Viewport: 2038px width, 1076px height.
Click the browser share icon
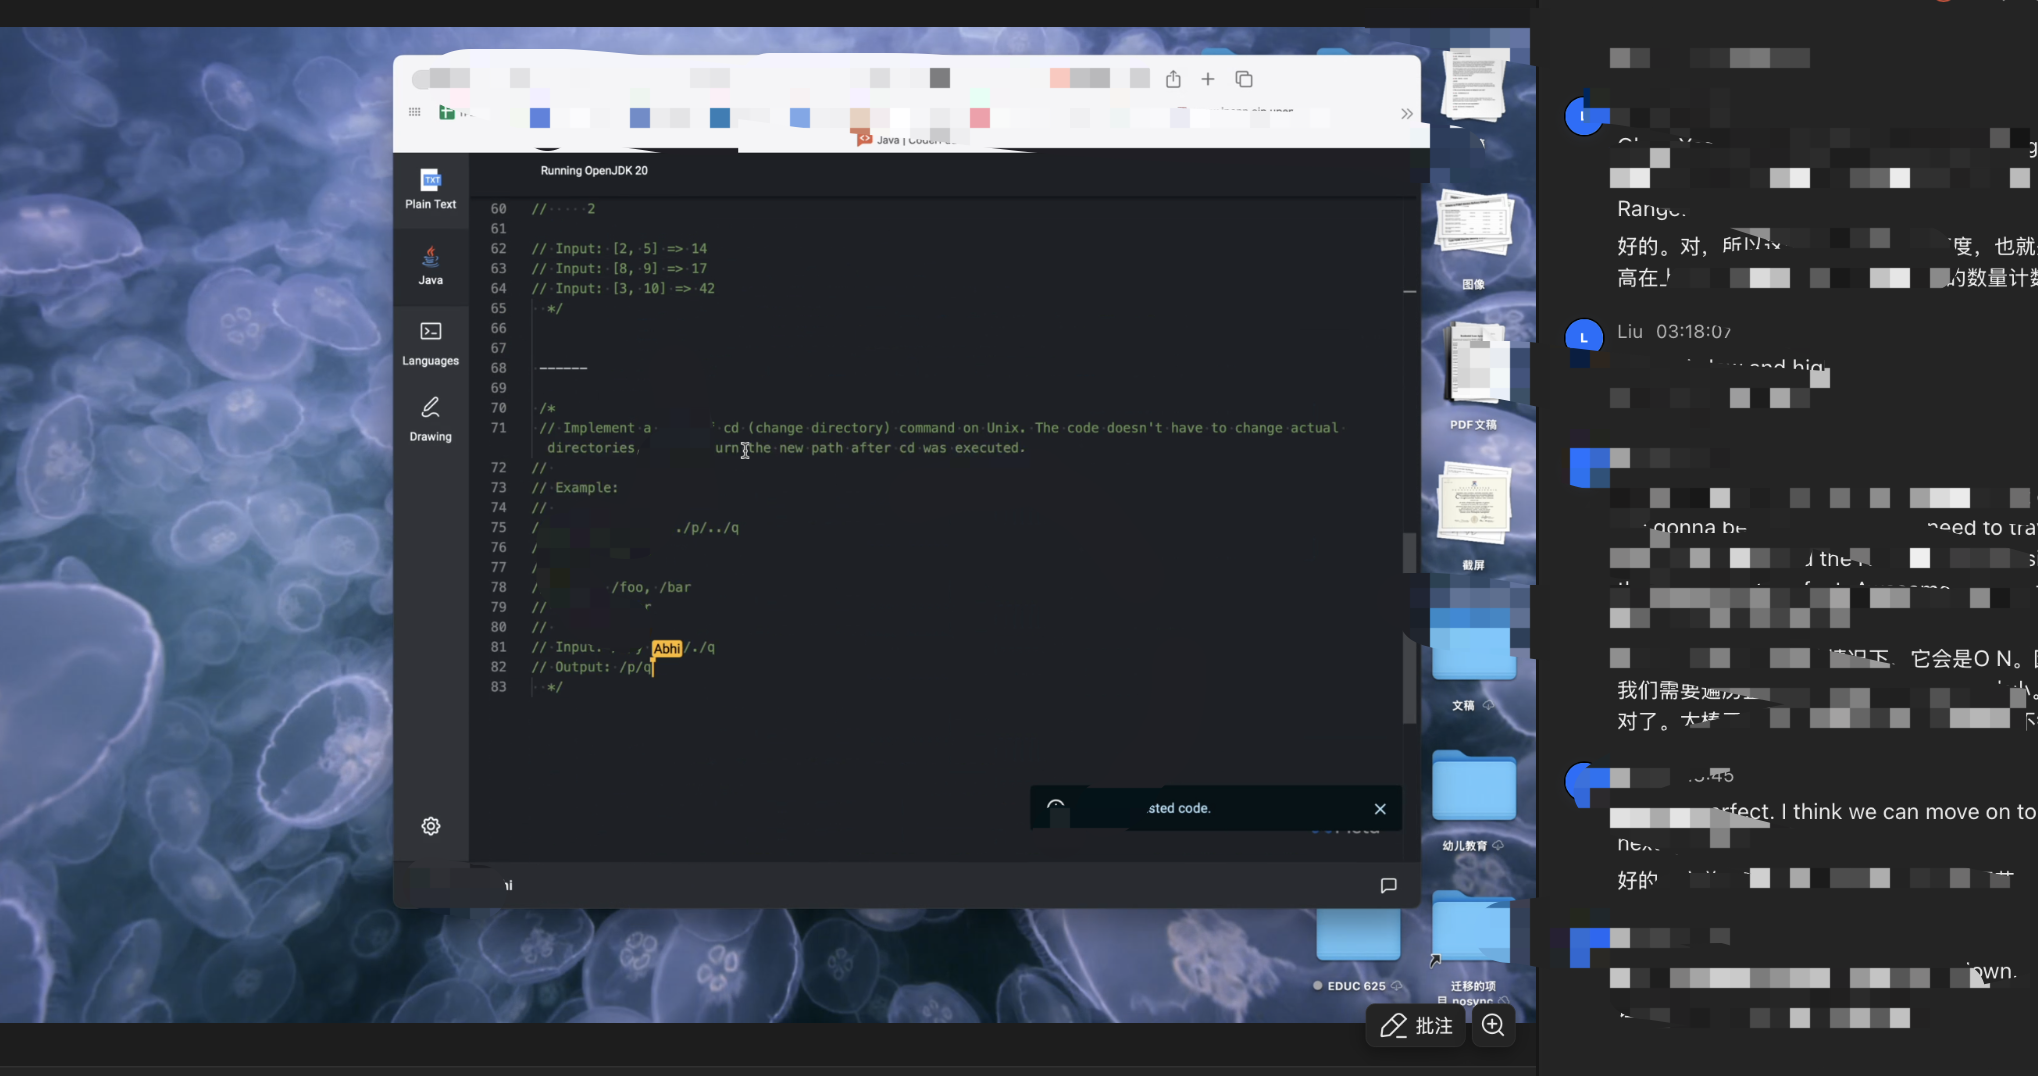coord(1173,78)
